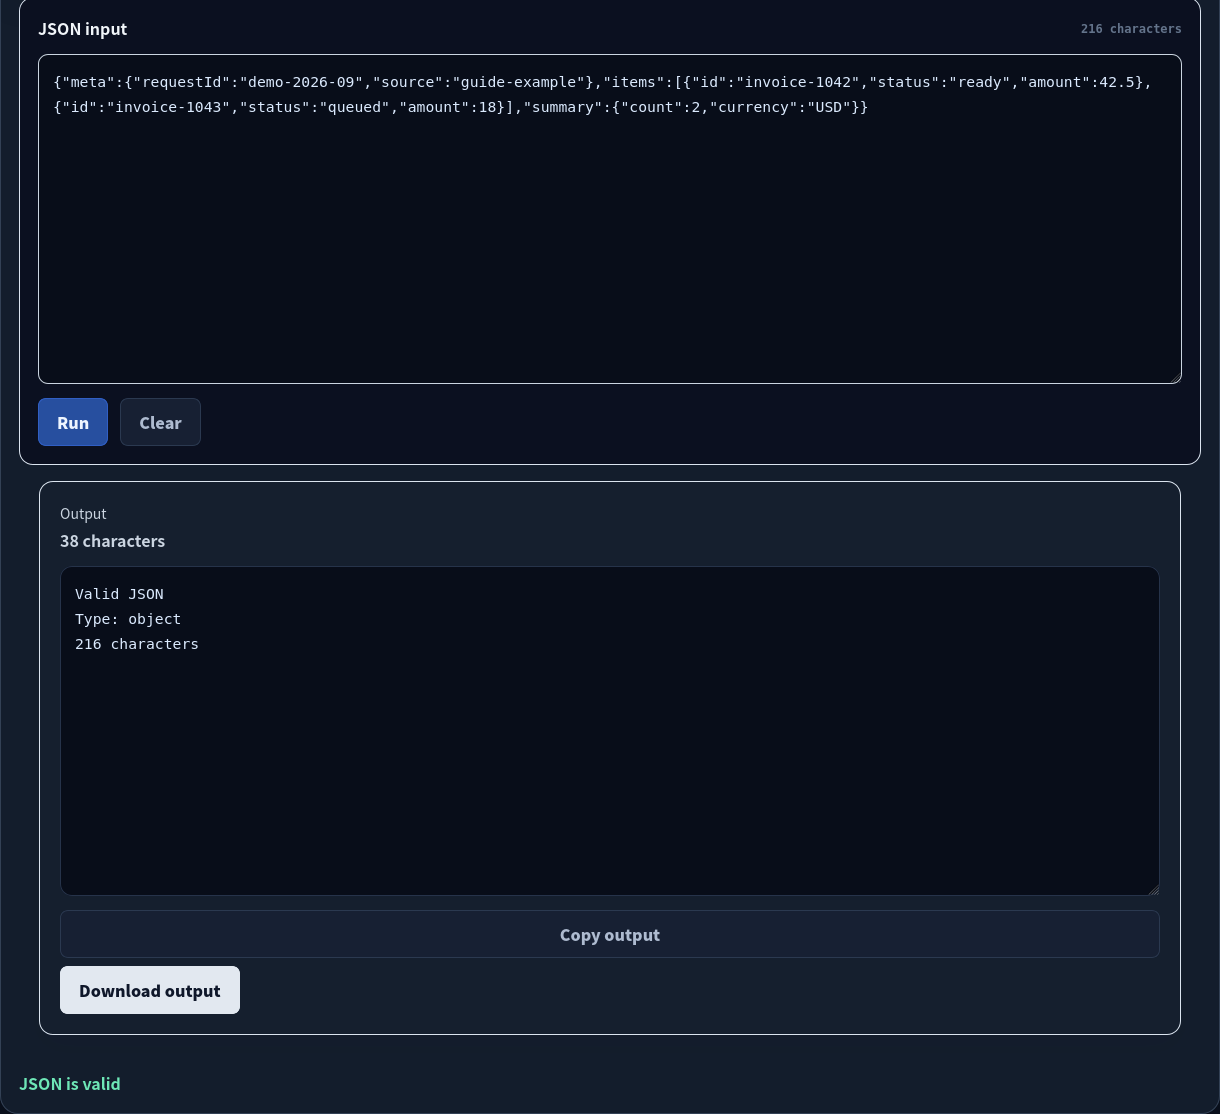Copy the output text
Screen dimensions: 1220x1114
coord(610,934)
